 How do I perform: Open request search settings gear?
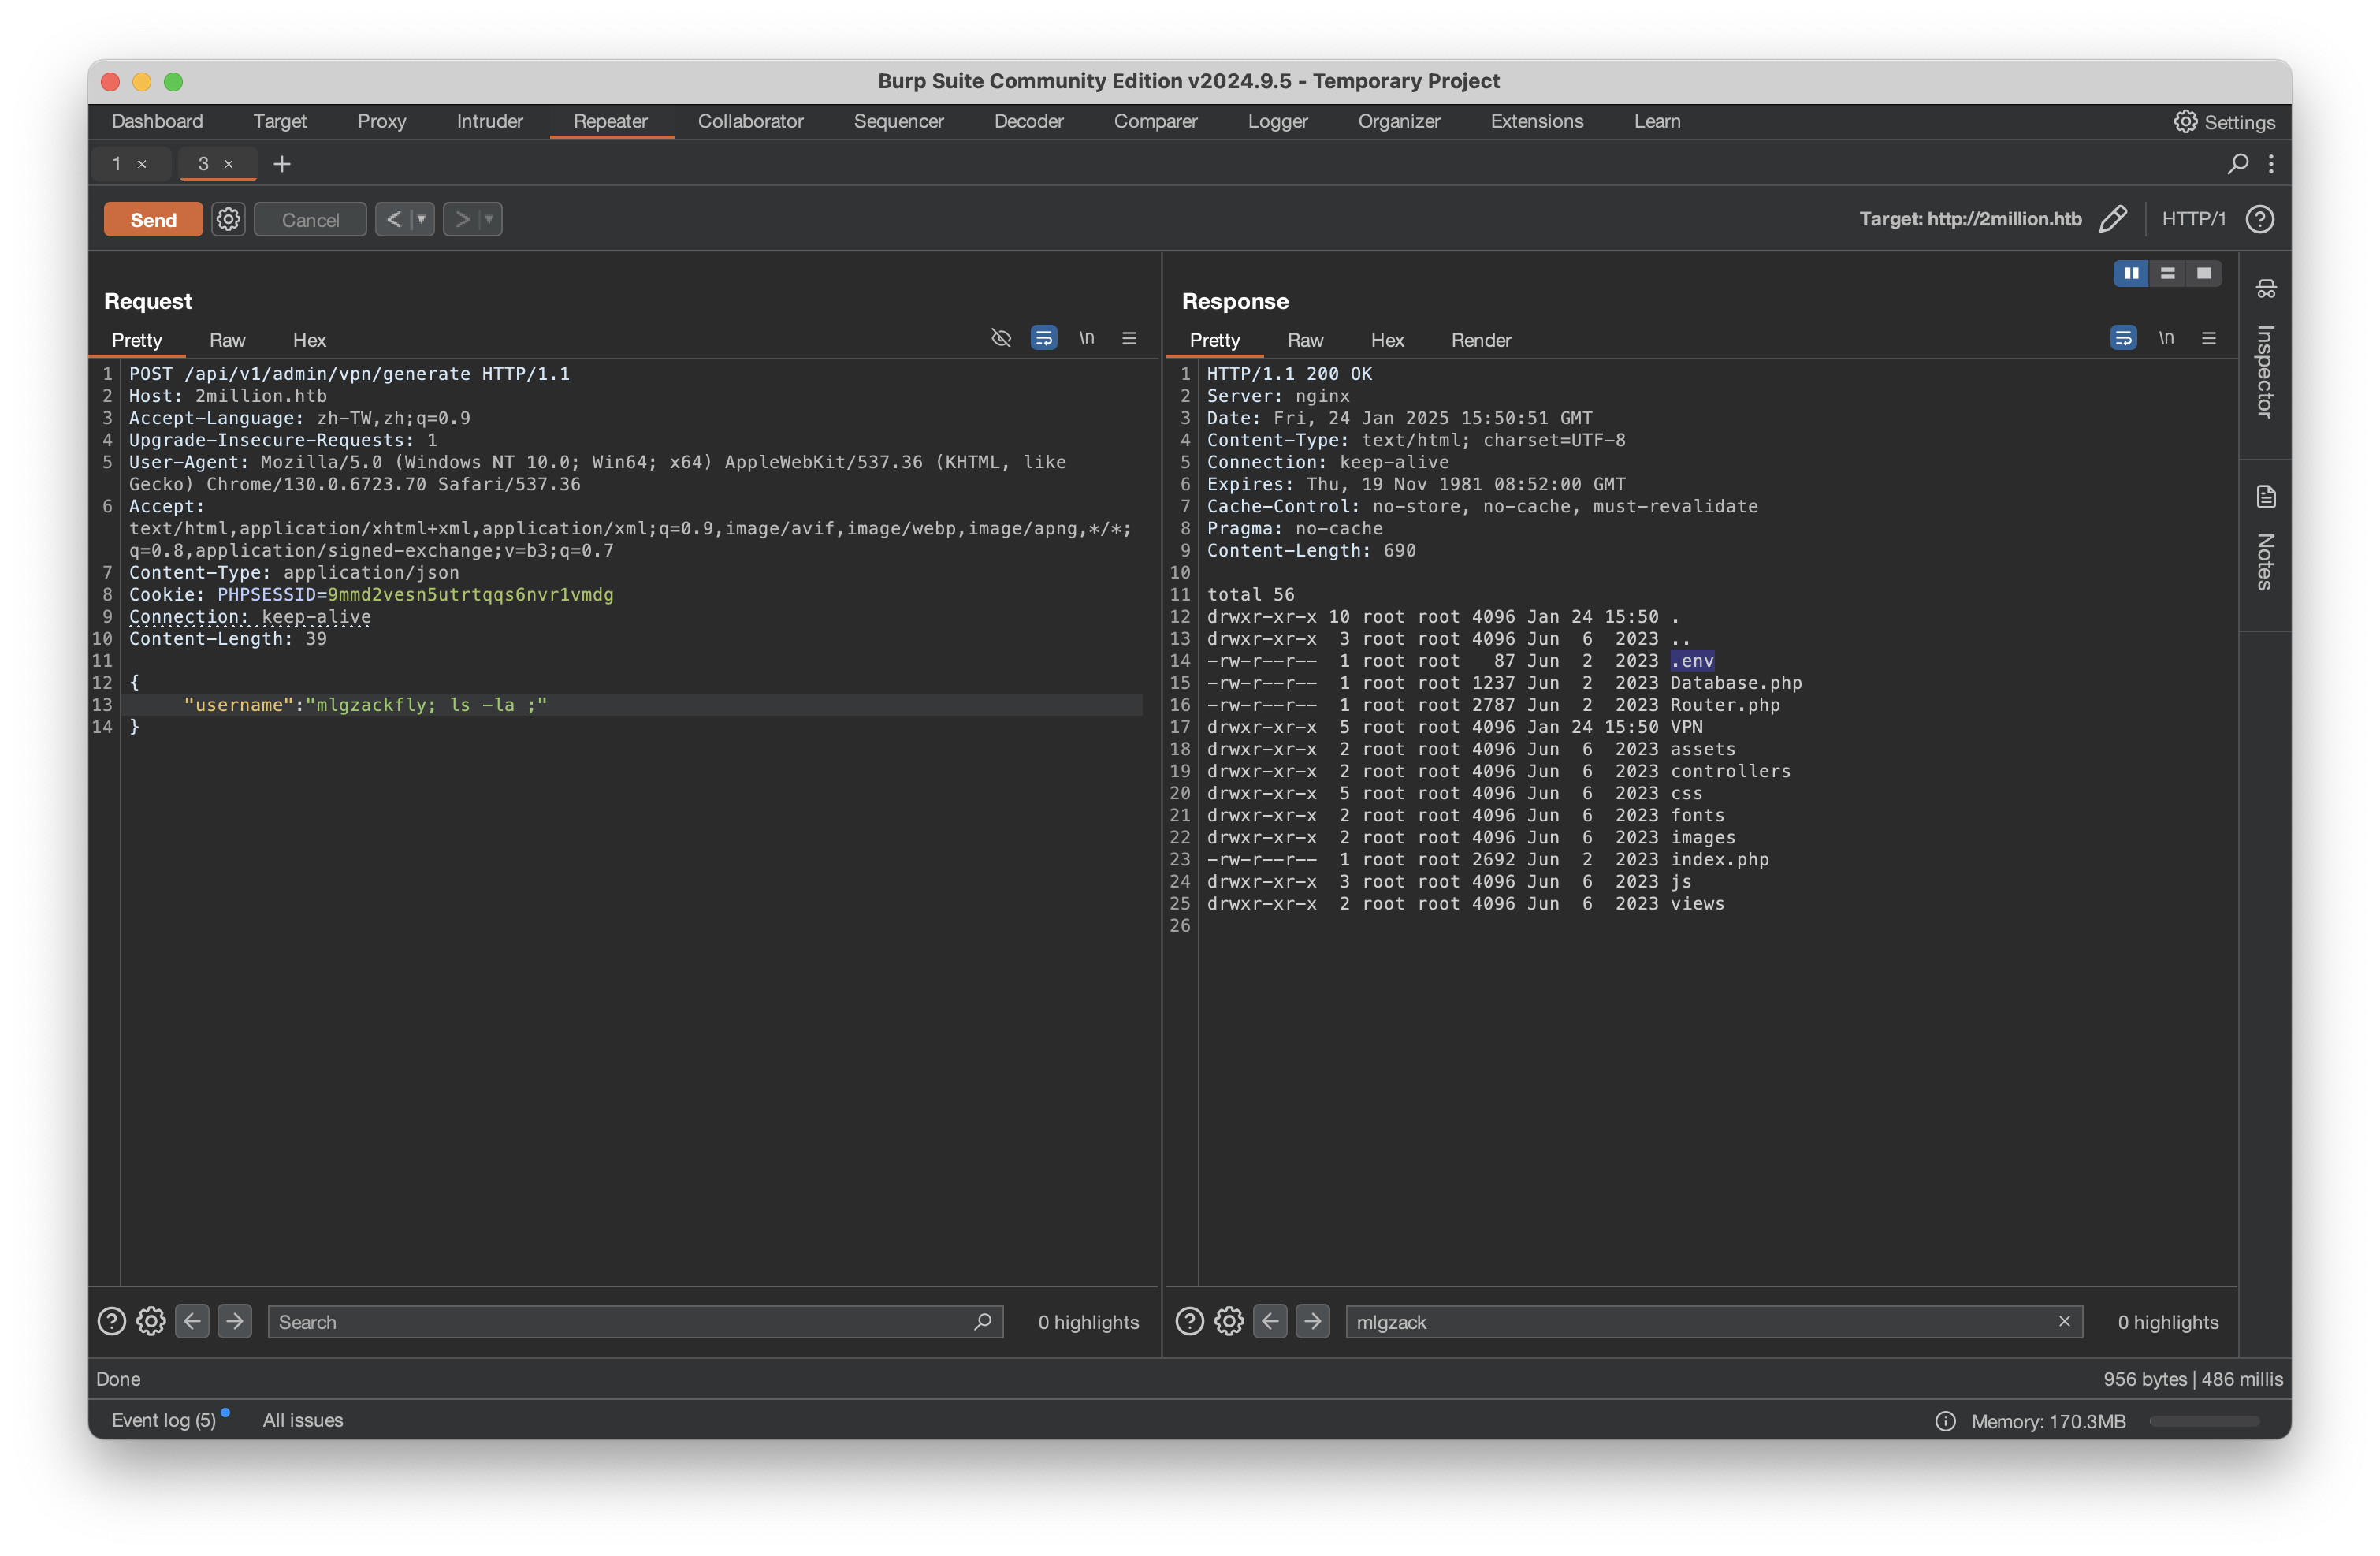[x=151, y=1322]
